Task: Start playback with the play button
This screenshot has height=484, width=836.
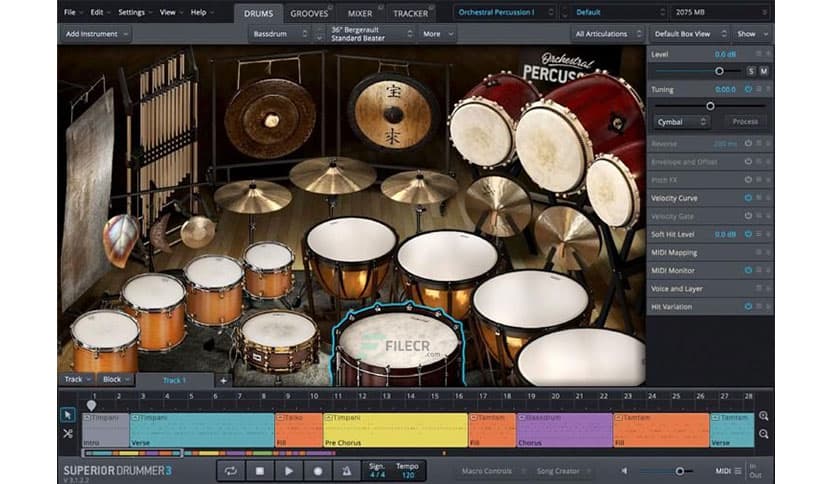Action: (288, 471)
